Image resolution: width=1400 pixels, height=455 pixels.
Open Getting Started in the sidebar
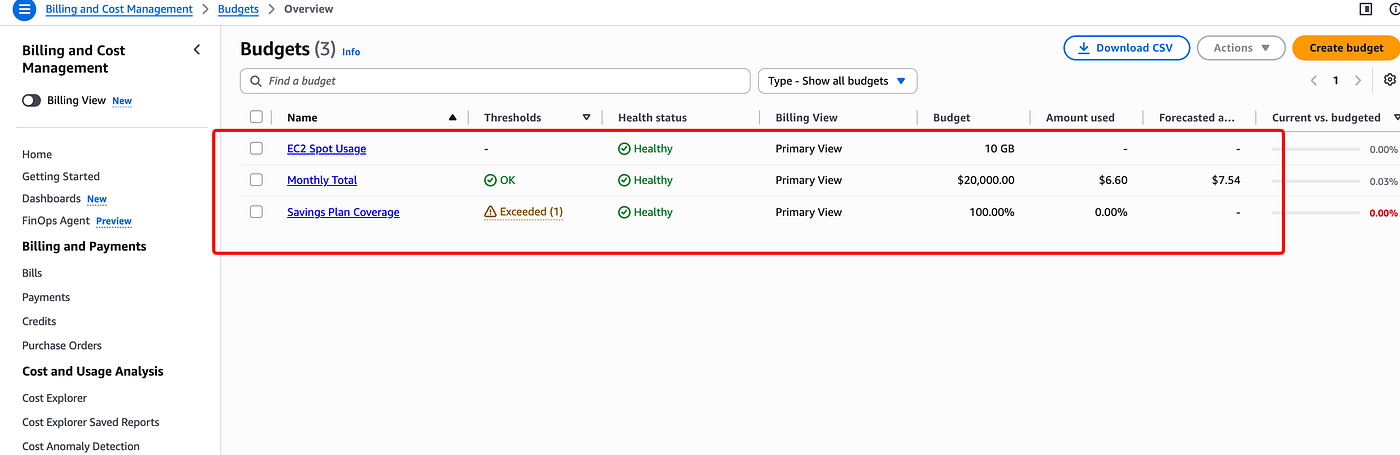coord(61,176)
